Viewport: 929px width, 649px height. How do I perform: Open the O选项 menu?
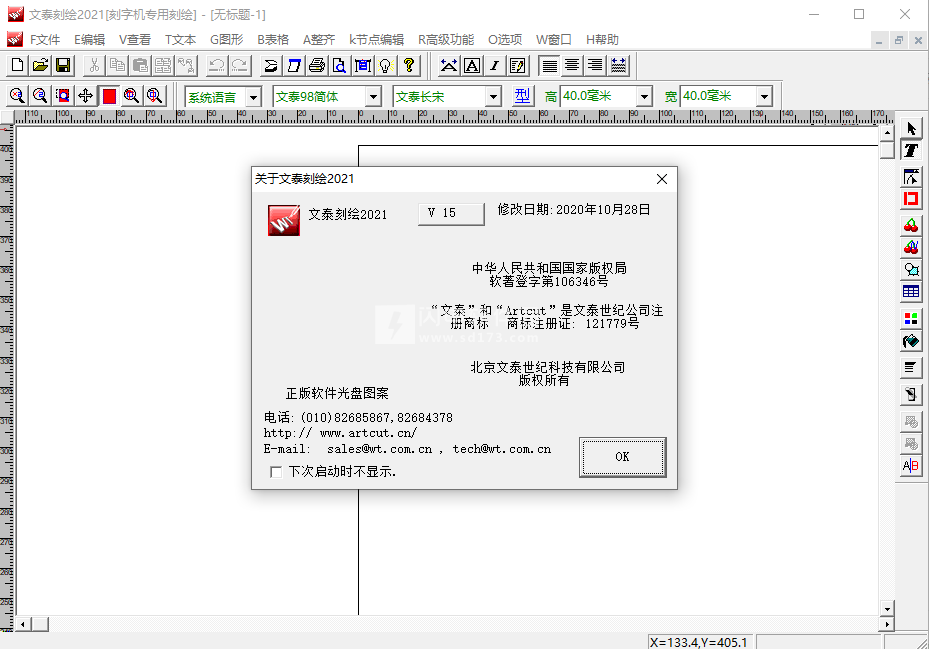pyautogui.click(x=505, y=40)
